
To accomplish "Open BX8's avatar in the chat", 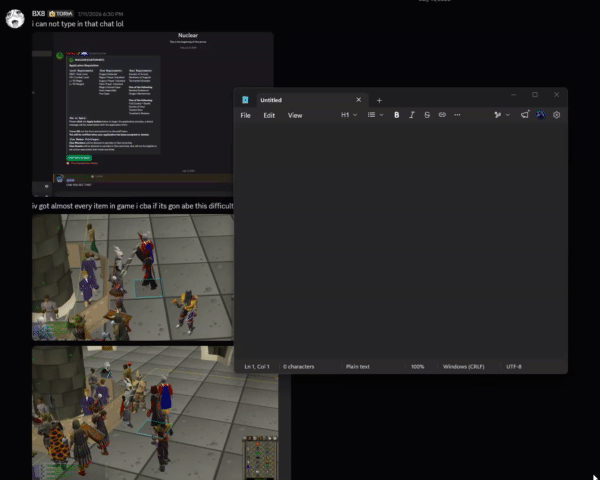I will click(15, 18).
